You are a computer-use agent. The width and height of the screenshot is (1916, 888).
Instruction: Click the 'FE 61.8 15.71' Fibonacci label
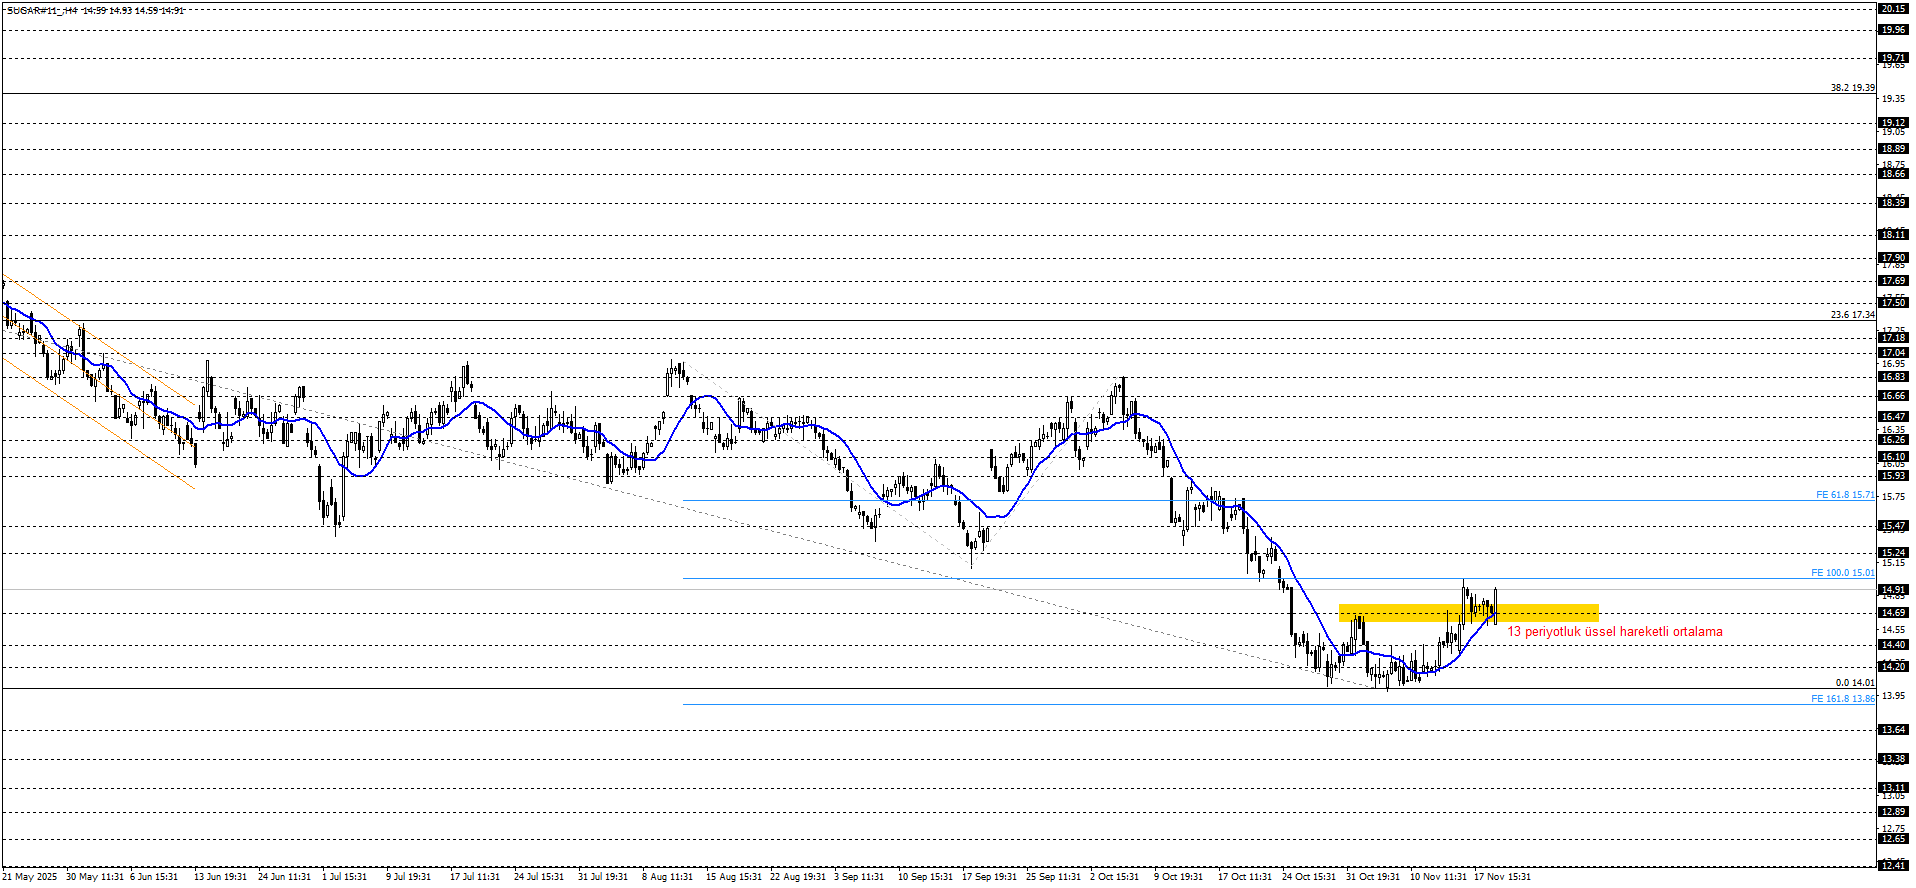(x=1844, y=495)
